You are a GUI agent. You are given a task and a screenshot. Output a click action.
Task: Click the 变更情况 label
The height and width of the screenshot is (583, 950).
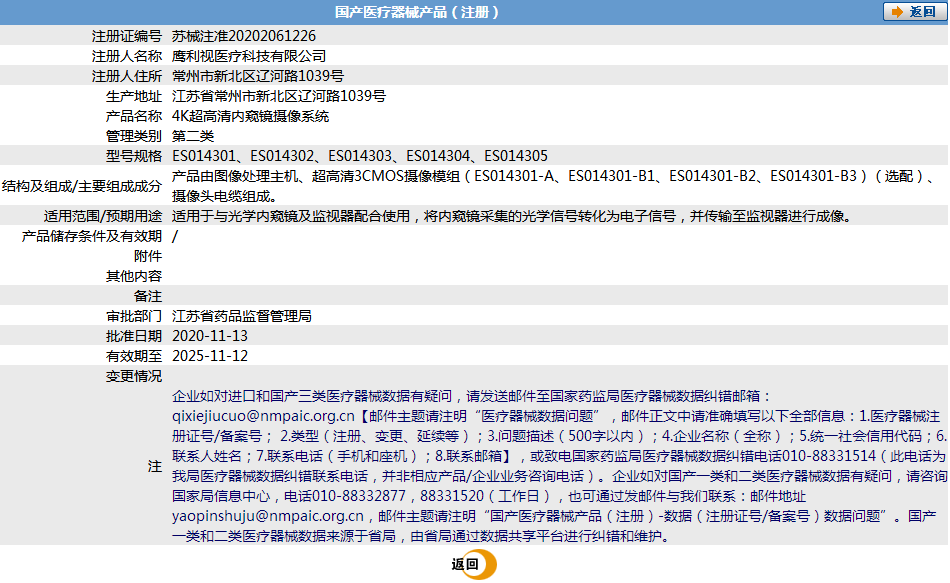click(134, 376)
